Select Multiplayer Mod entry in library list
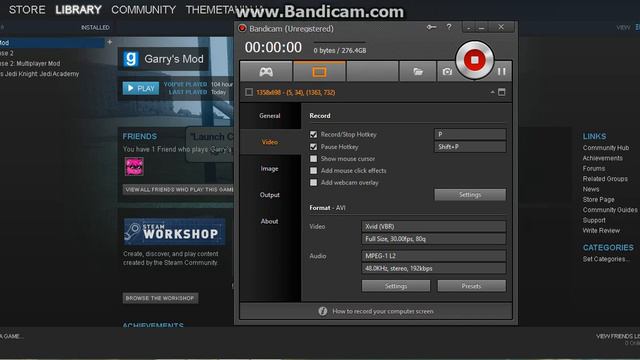Viewport: 640px width, 360px height. [x=30, y=63]
